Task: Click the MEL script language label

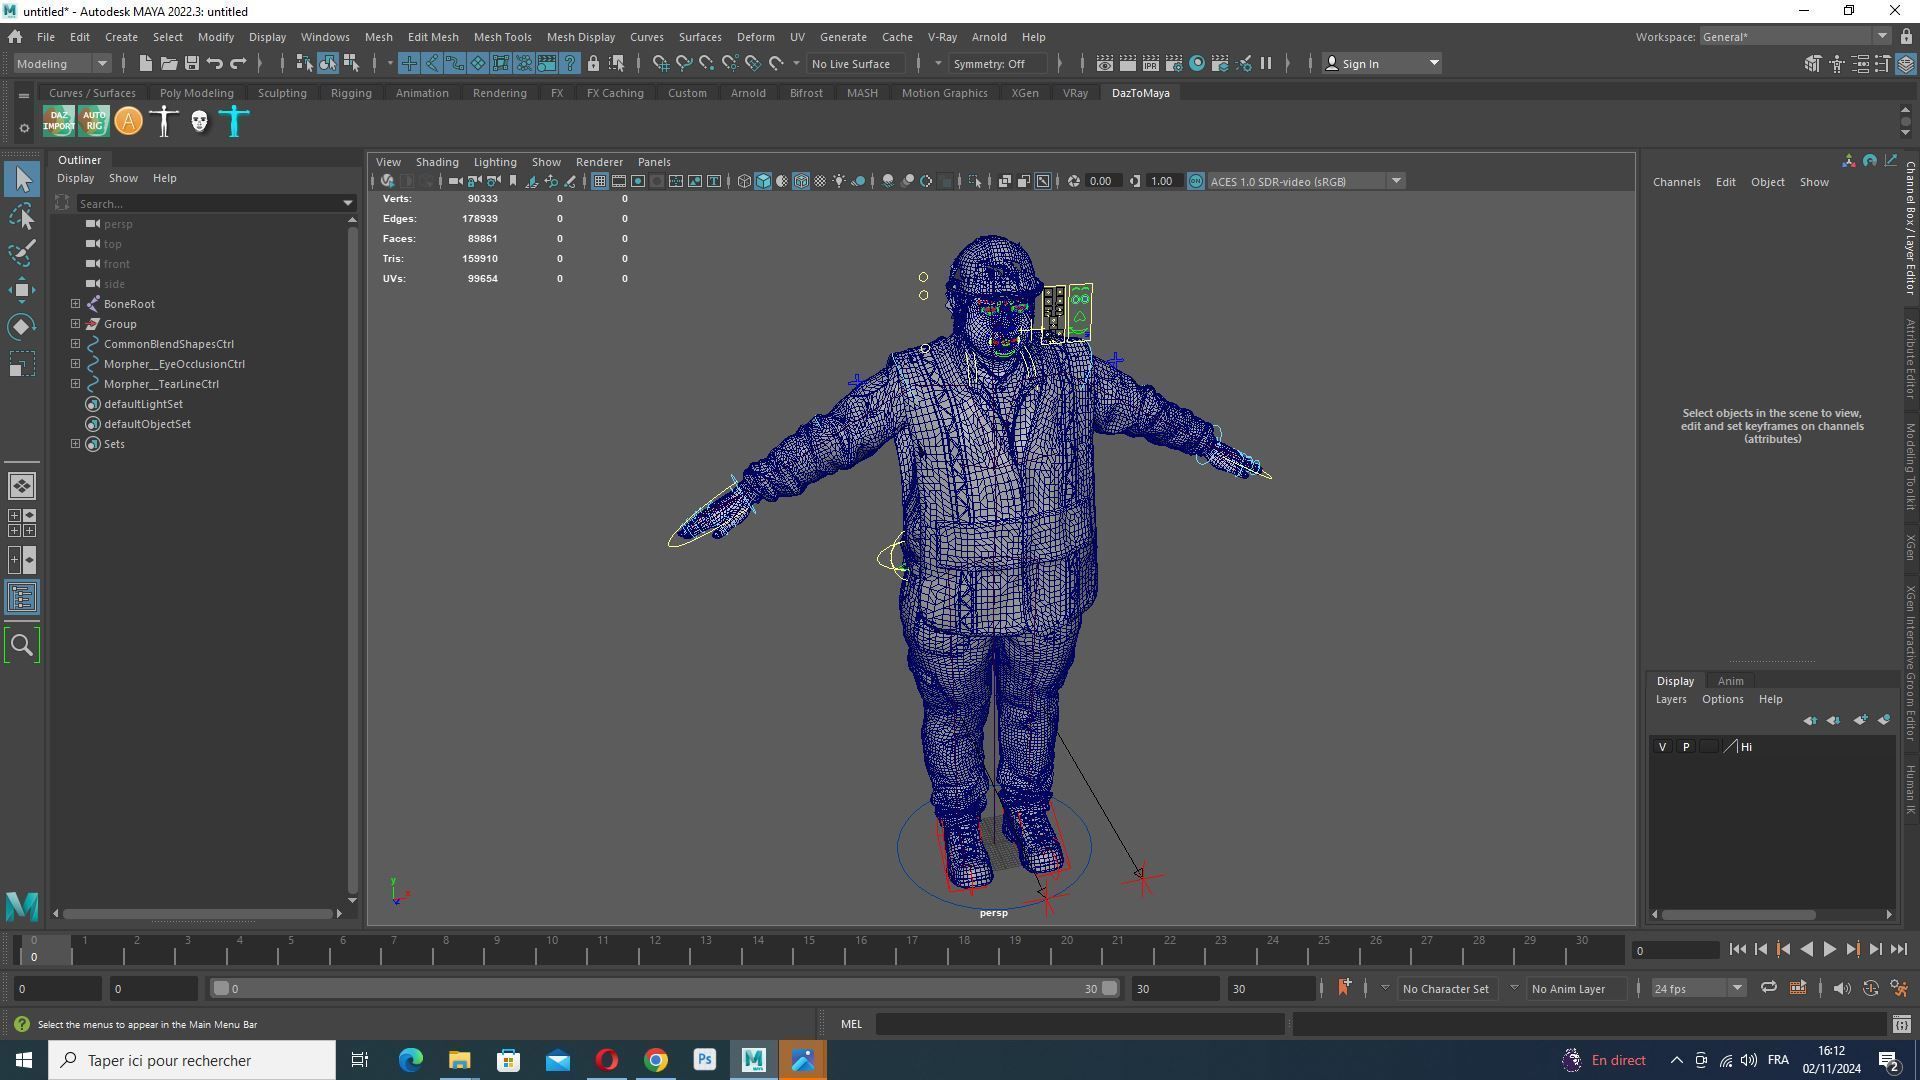Action: (x=851, y=1025)
